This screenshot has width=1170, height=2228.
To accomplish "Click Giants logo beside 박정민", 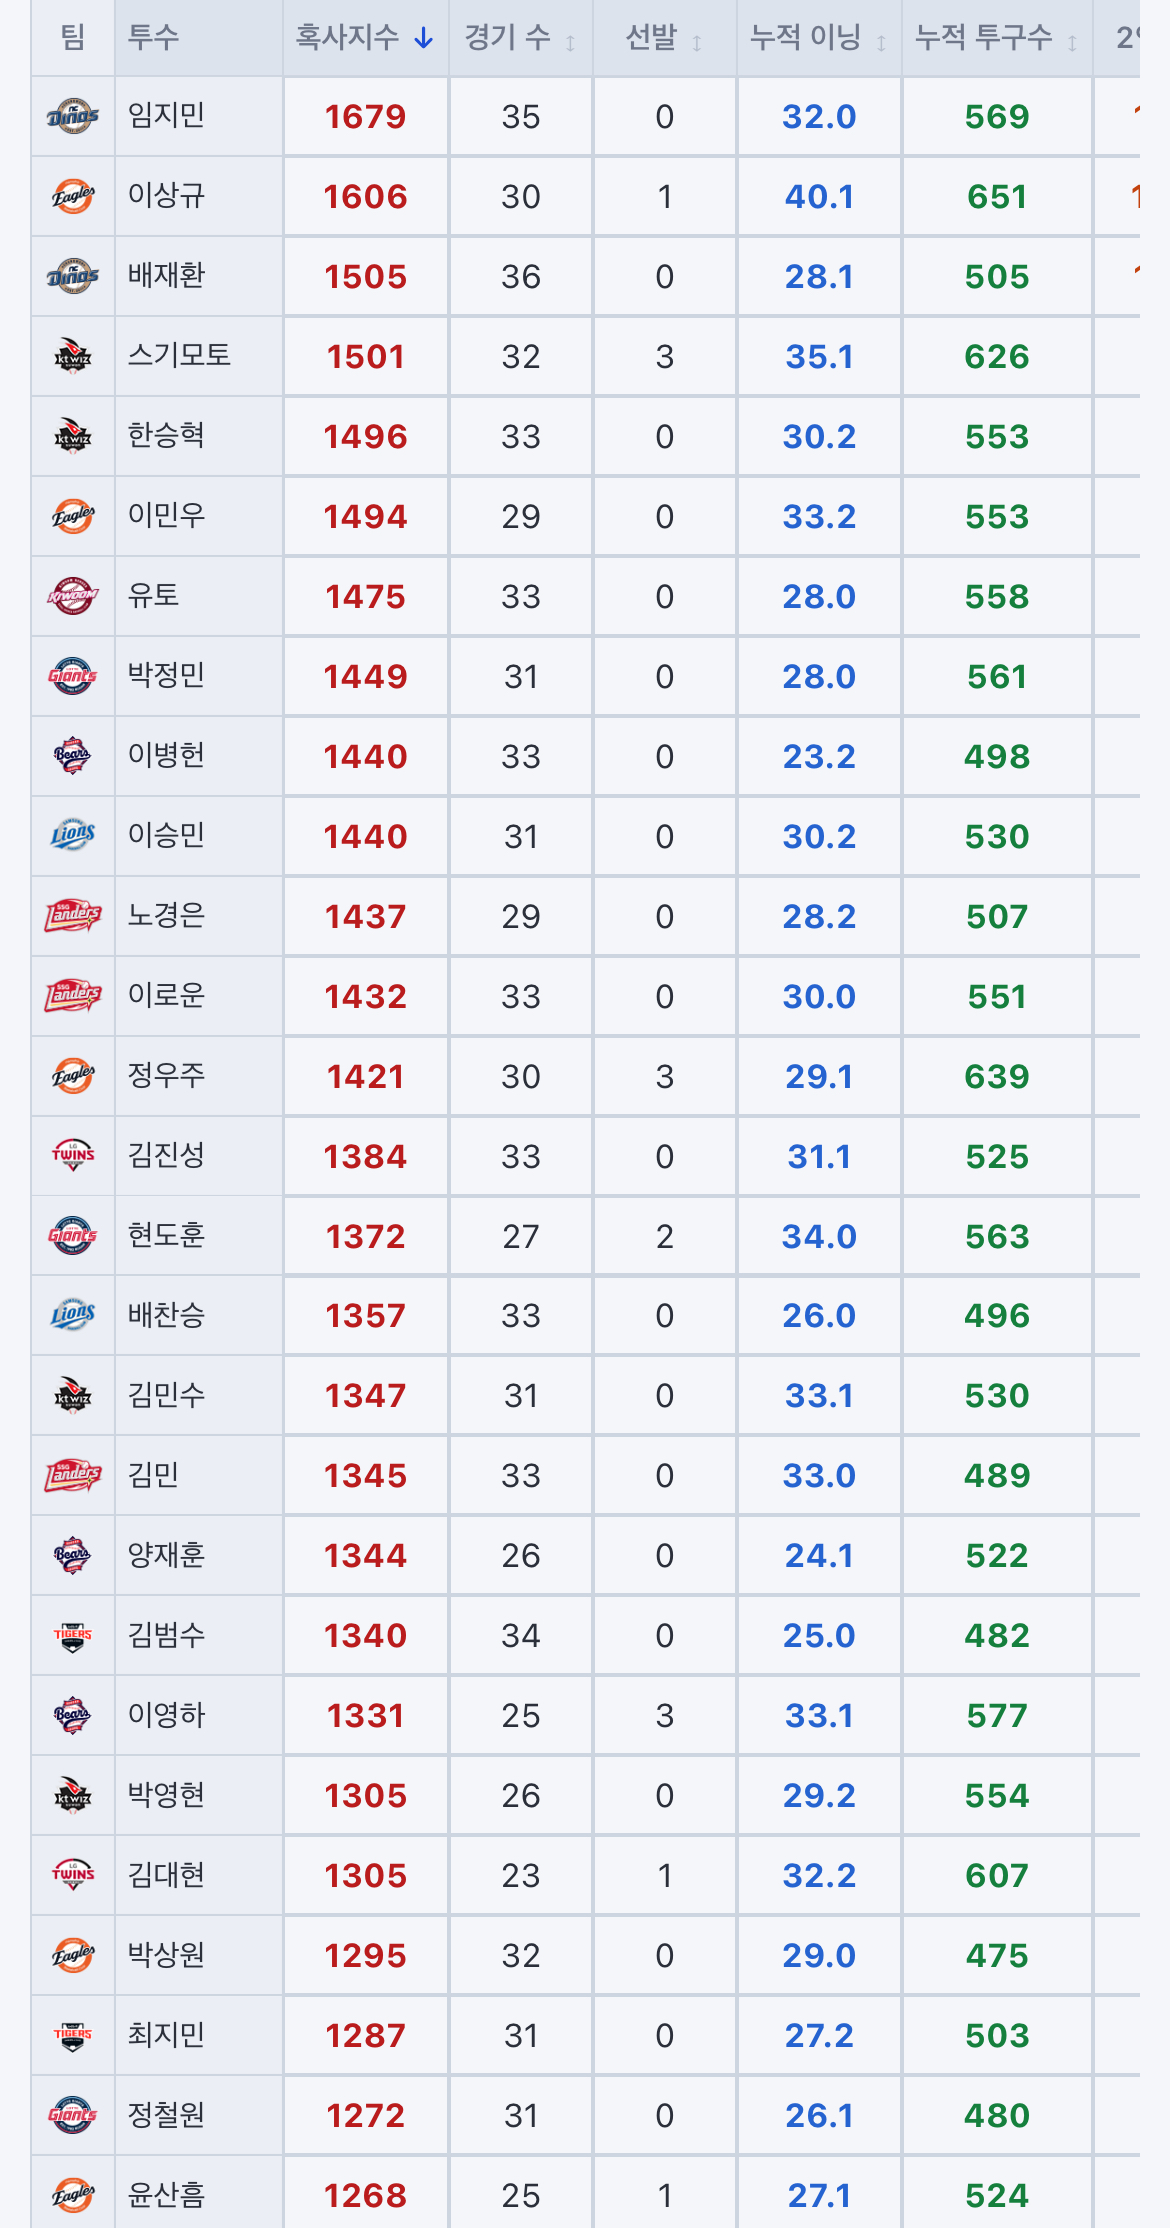I will [73, 676].
